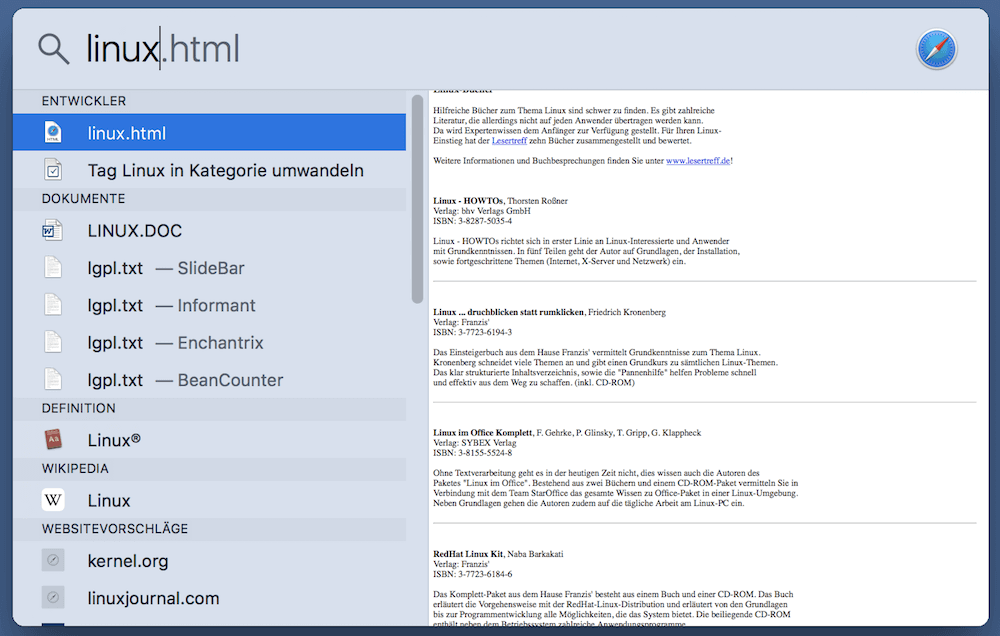Click the Definition section header

pyautogui.click(x=78, y=408)
